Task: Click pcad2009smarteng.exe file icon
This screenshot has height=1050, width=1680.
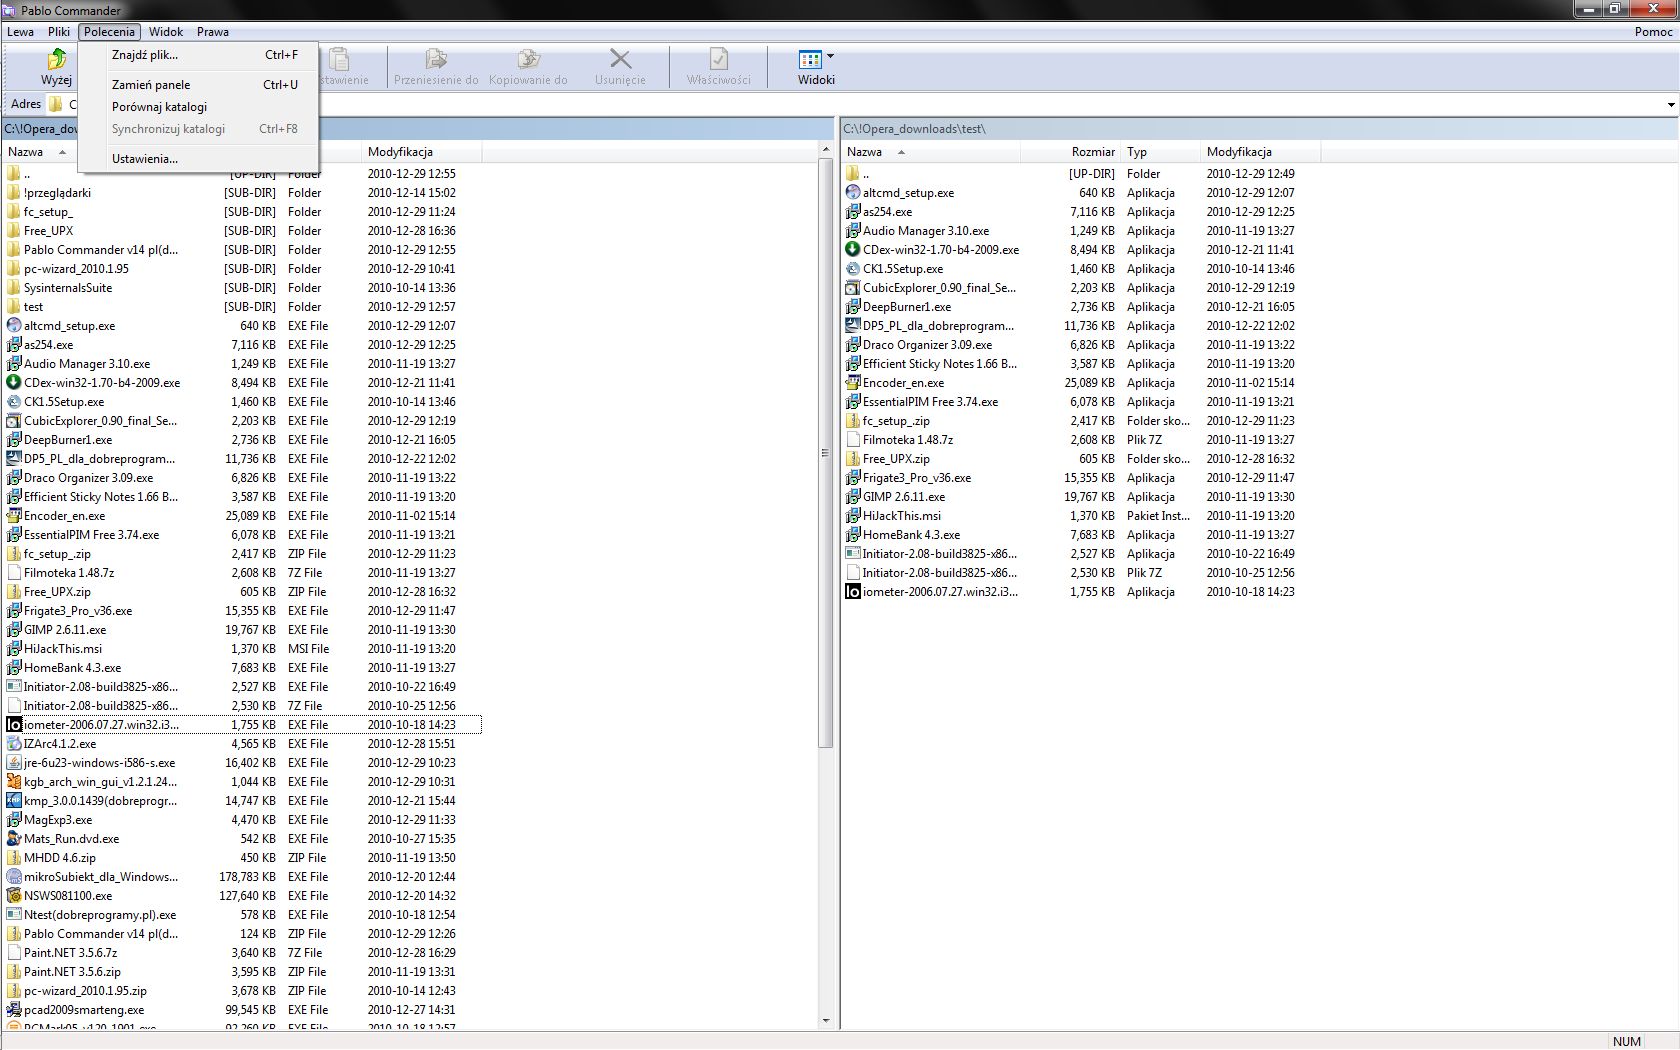Action: click(x=14, y=1010)
